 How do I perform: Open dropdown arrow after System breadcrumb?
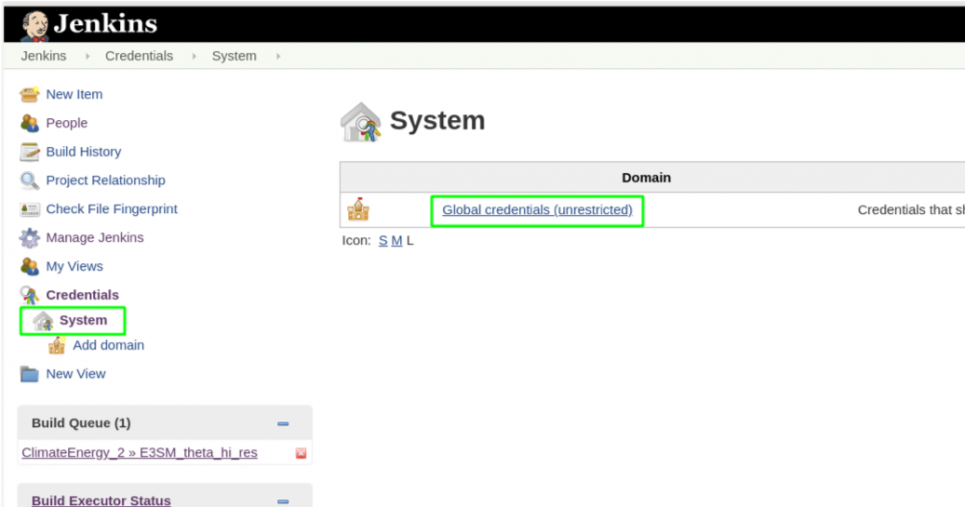(x=277, y=56)
